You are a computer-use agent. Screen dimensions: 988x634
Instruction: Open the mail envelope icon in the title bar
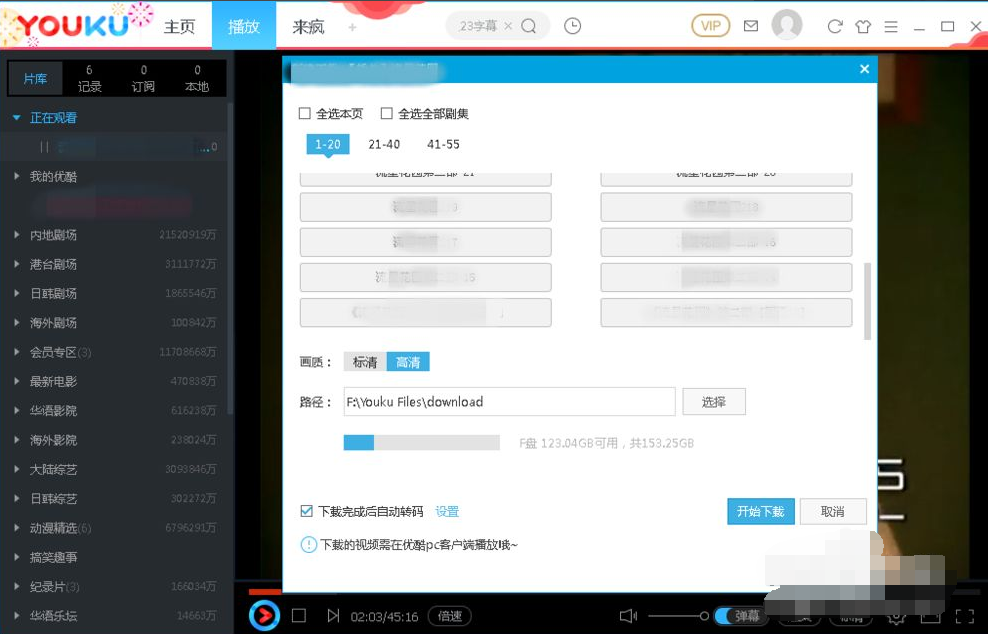750,26
